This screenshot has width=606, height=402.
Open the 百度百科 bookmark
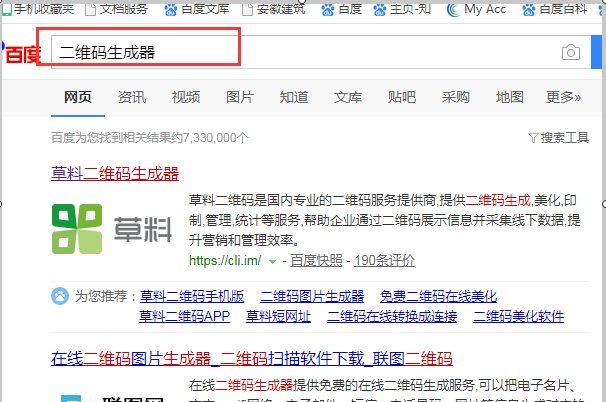click(x=555, y=9)
